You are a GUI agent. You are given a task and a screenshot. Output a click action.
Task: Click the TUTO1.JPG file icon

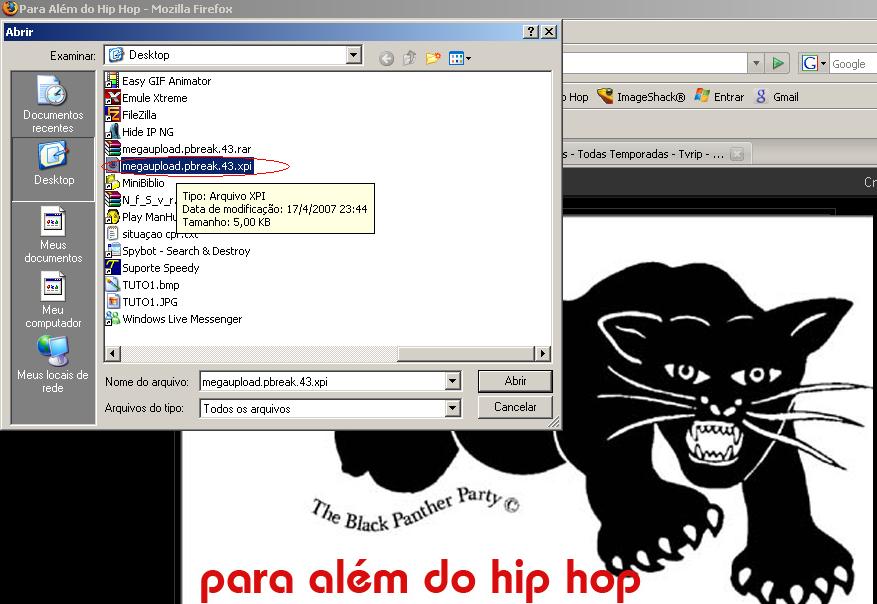pos(112,302)
